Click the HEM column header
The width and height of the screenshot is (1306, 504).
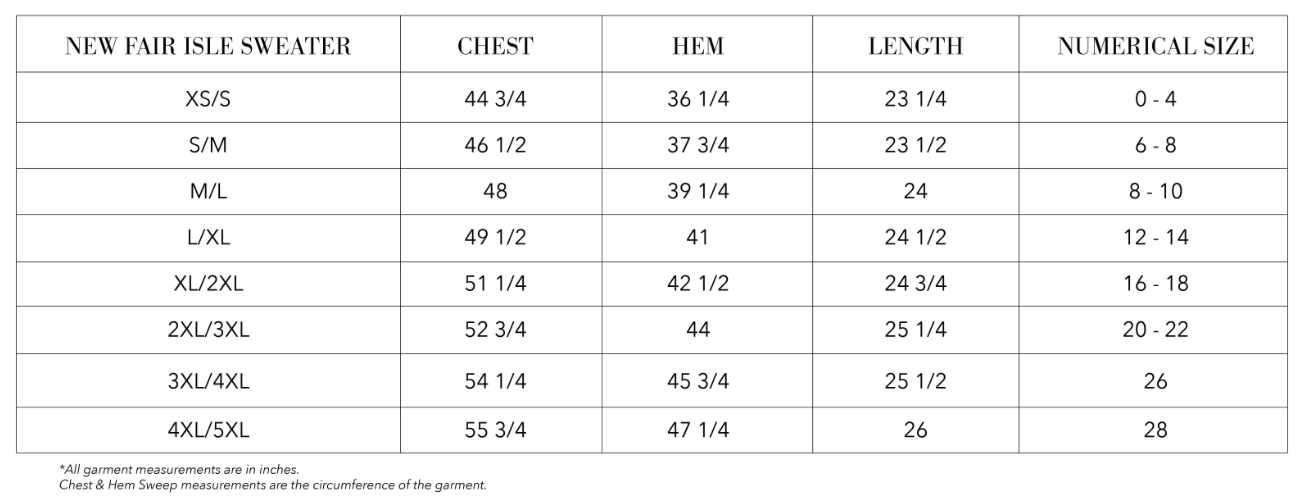(697, 47)
